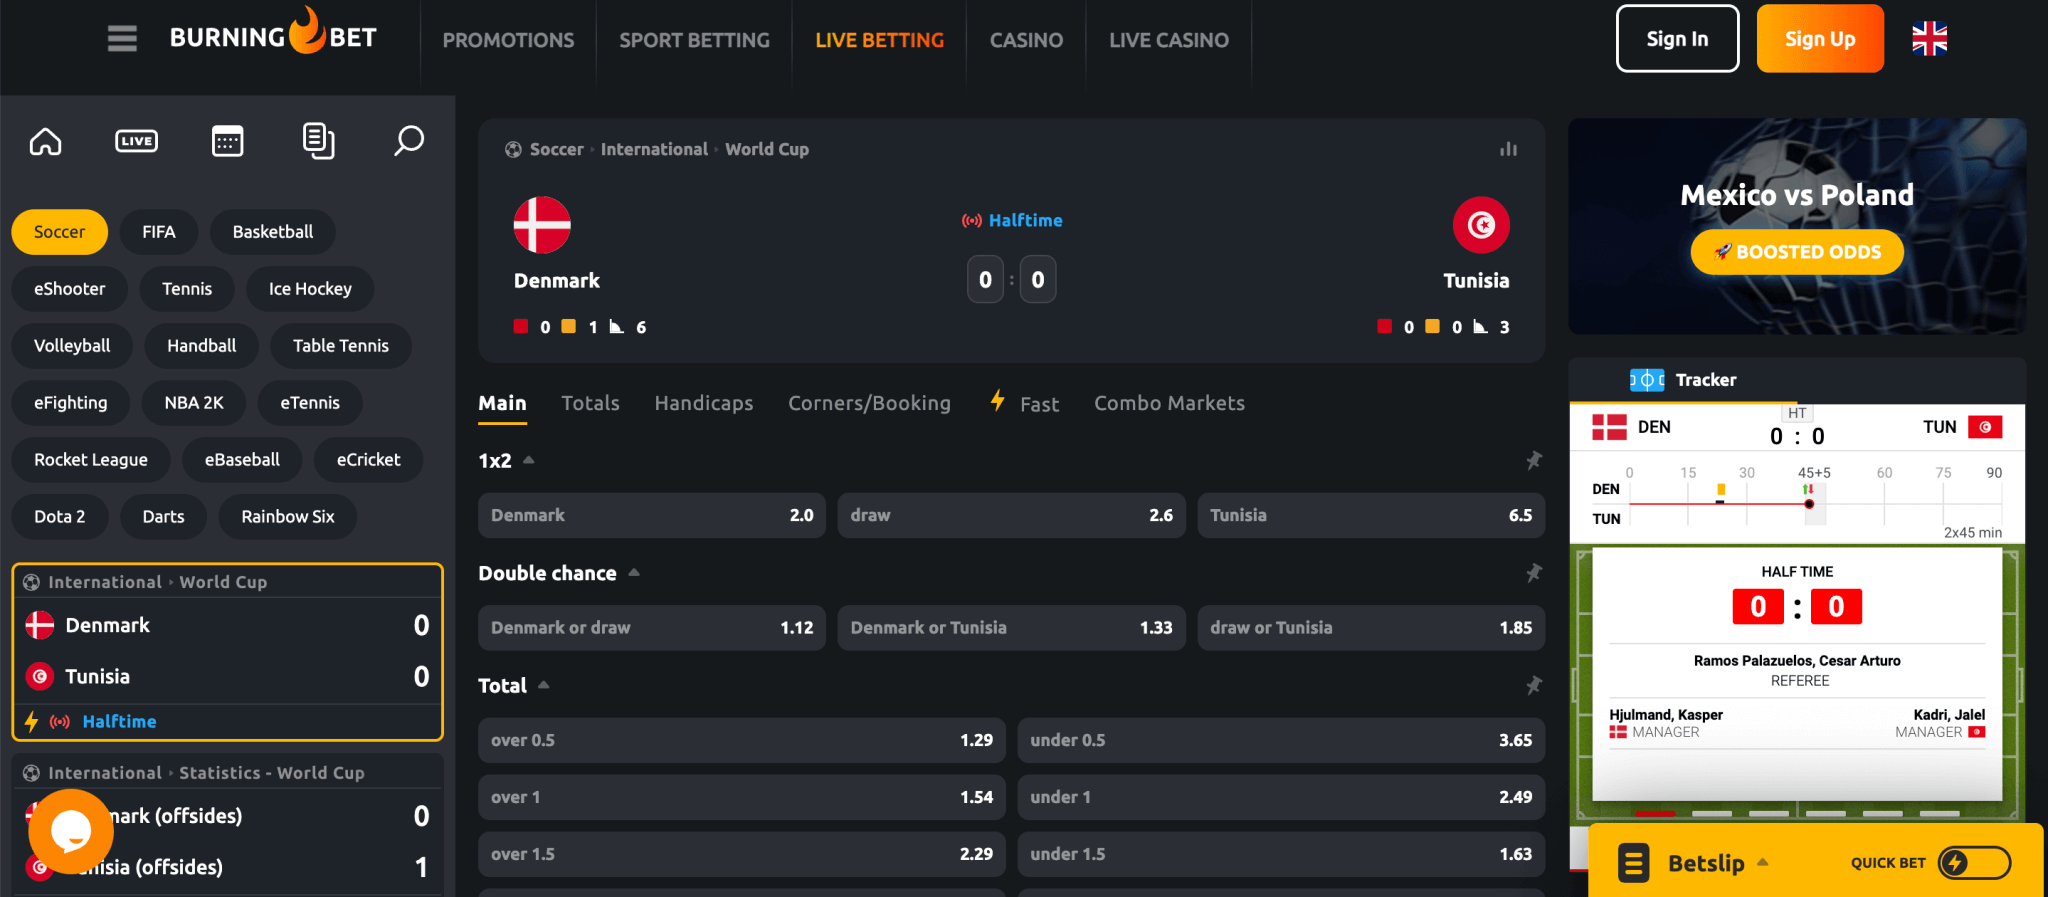The image size is (2048, 897).
Task: Pin the Total market
Action: (1533, 685)
